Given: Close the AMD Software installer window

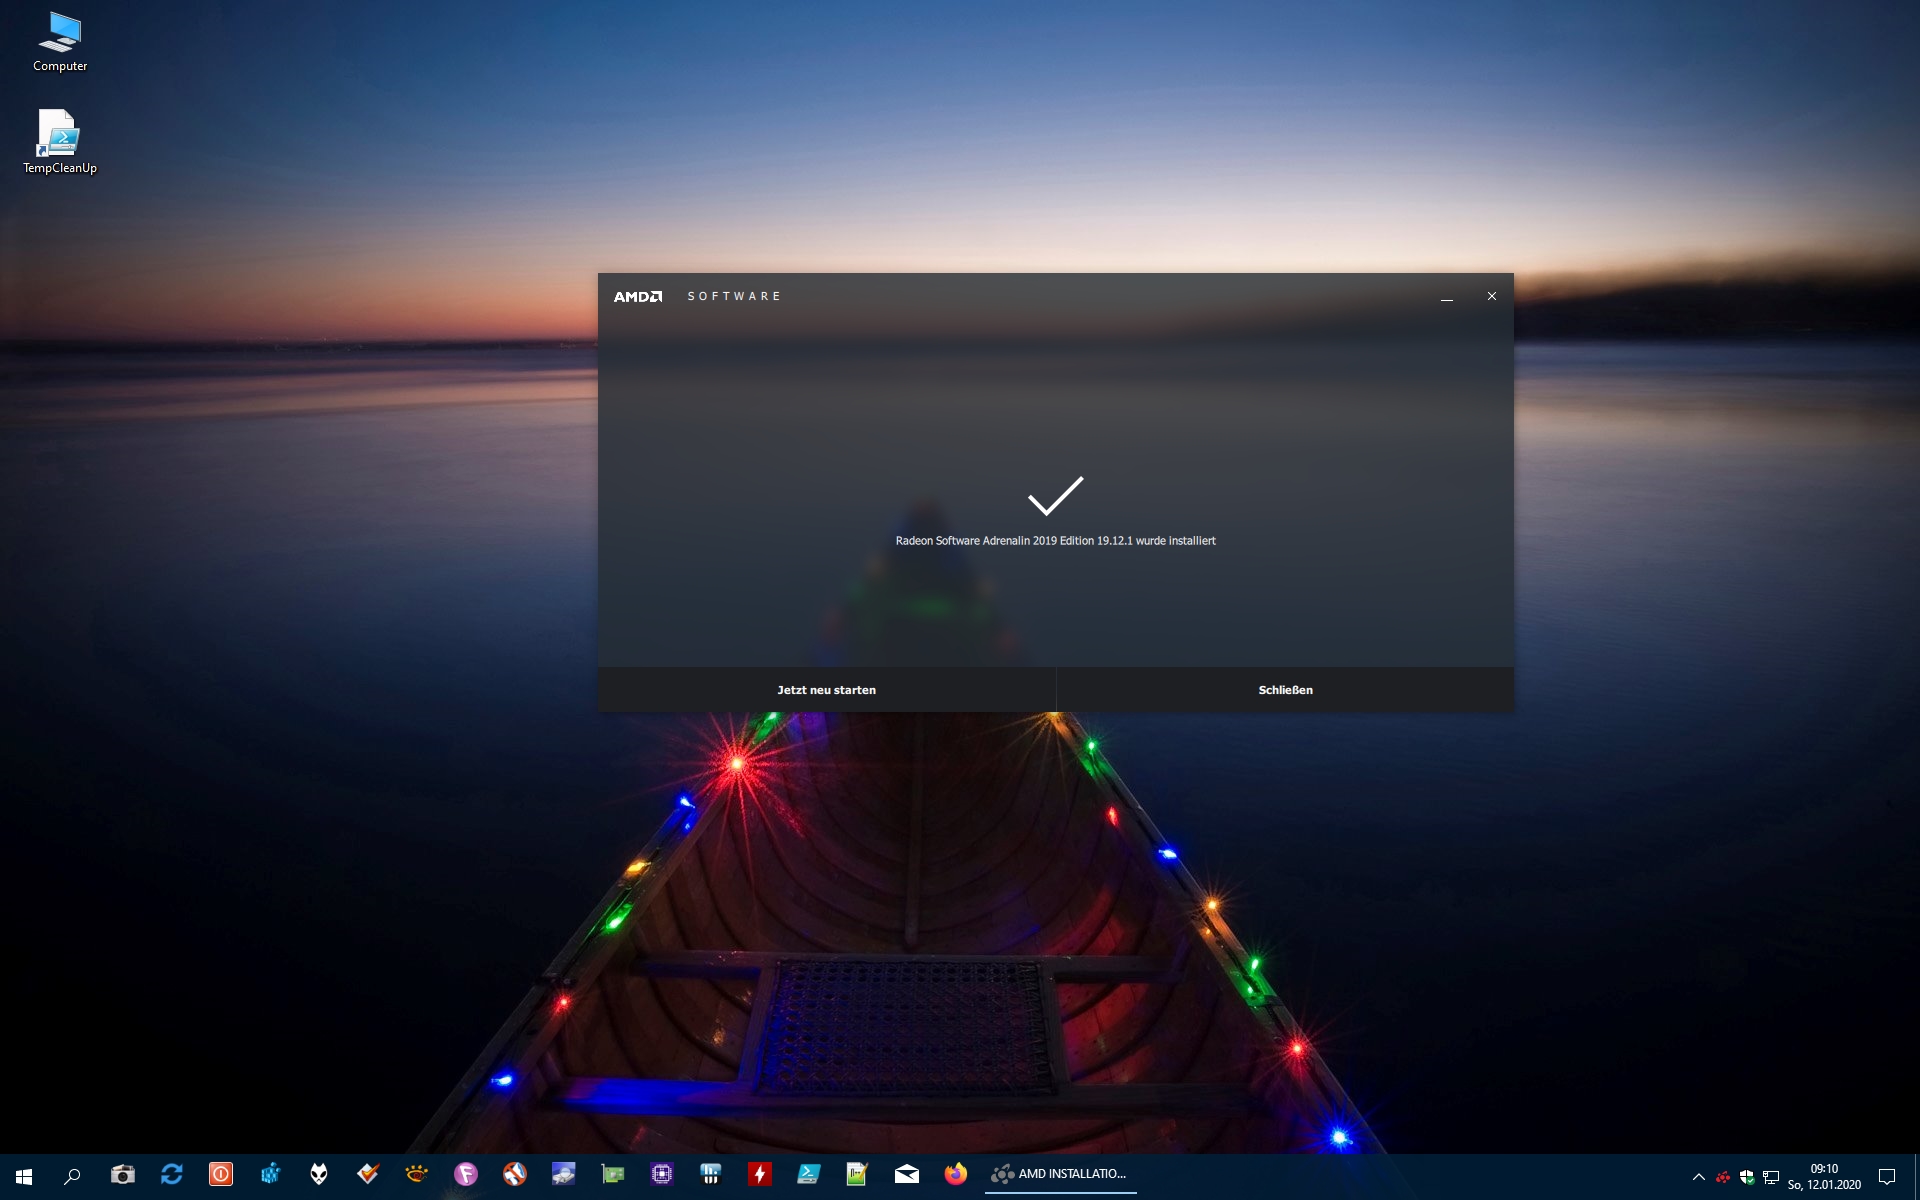Looking at the screenshot, I should point(1491,297).
